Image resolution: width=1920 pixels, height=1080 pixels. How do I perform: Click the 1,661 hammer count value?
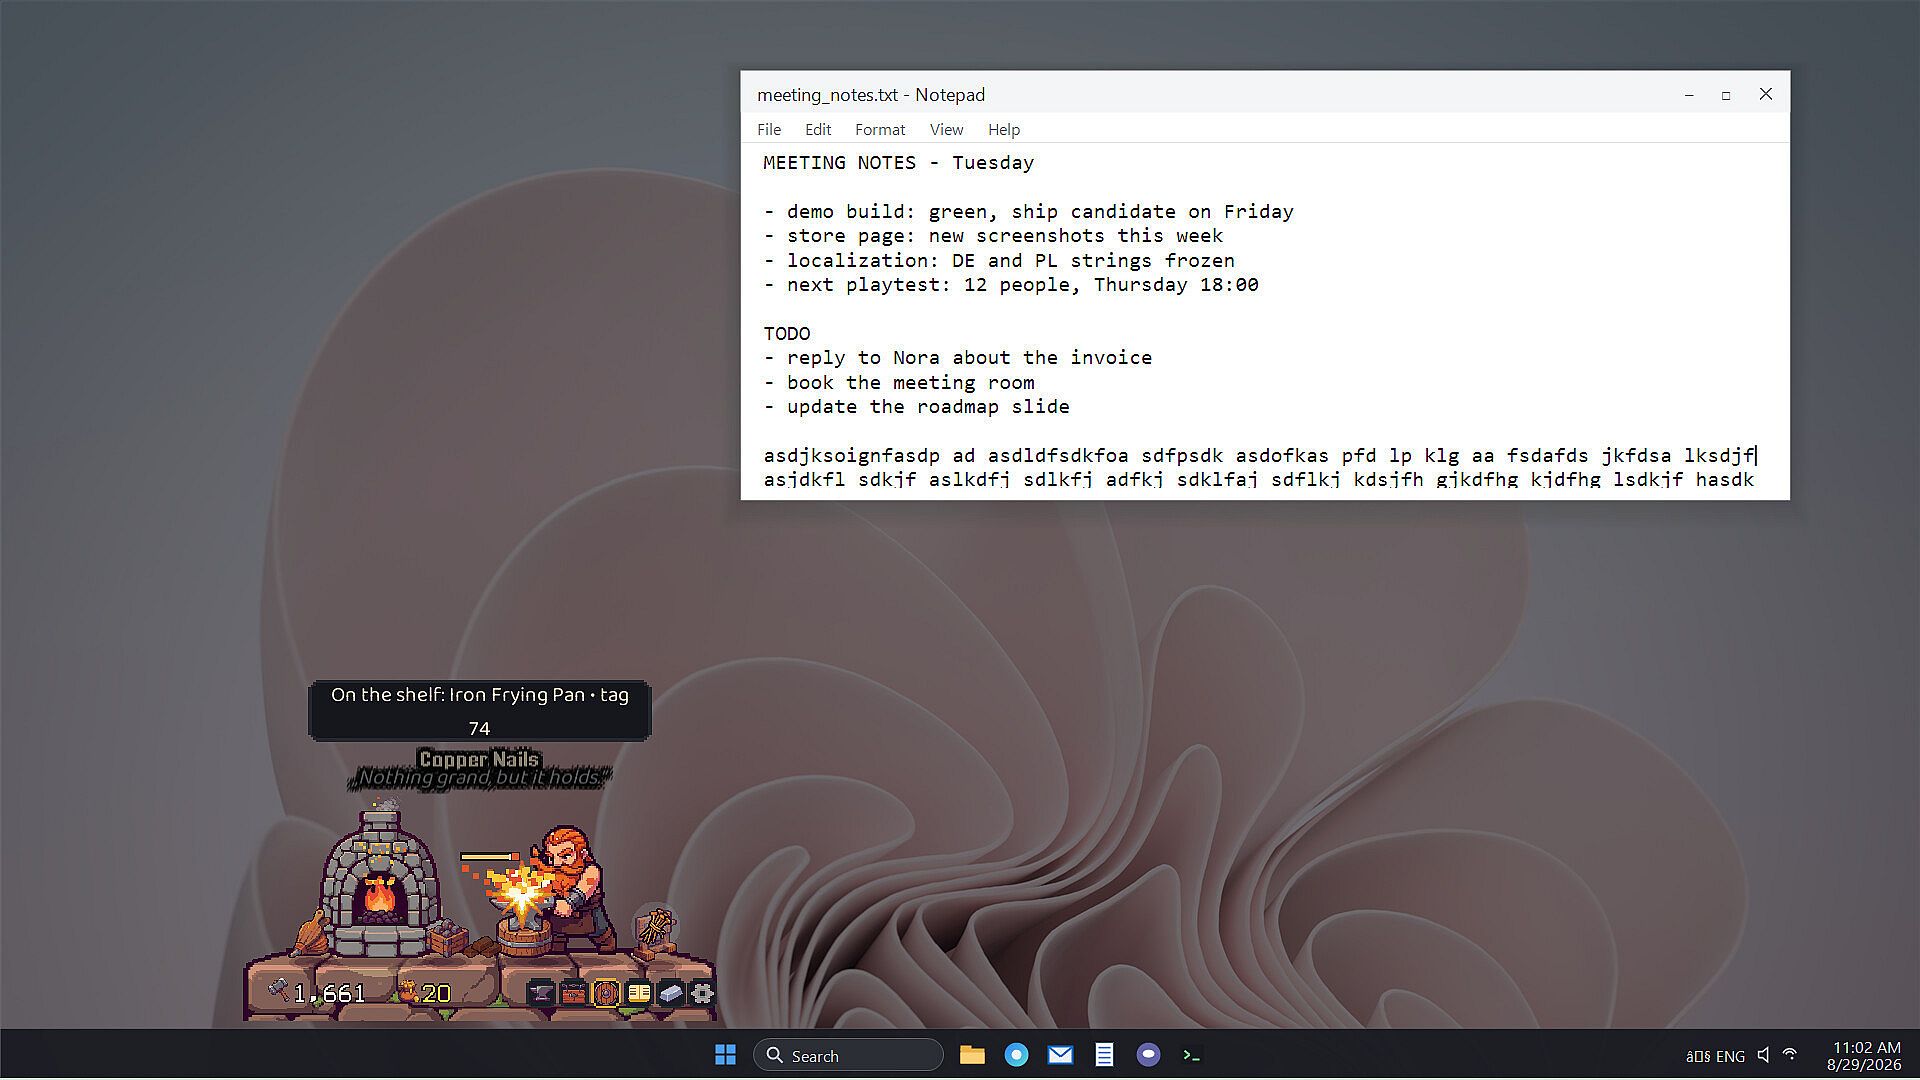pos(330,993)
